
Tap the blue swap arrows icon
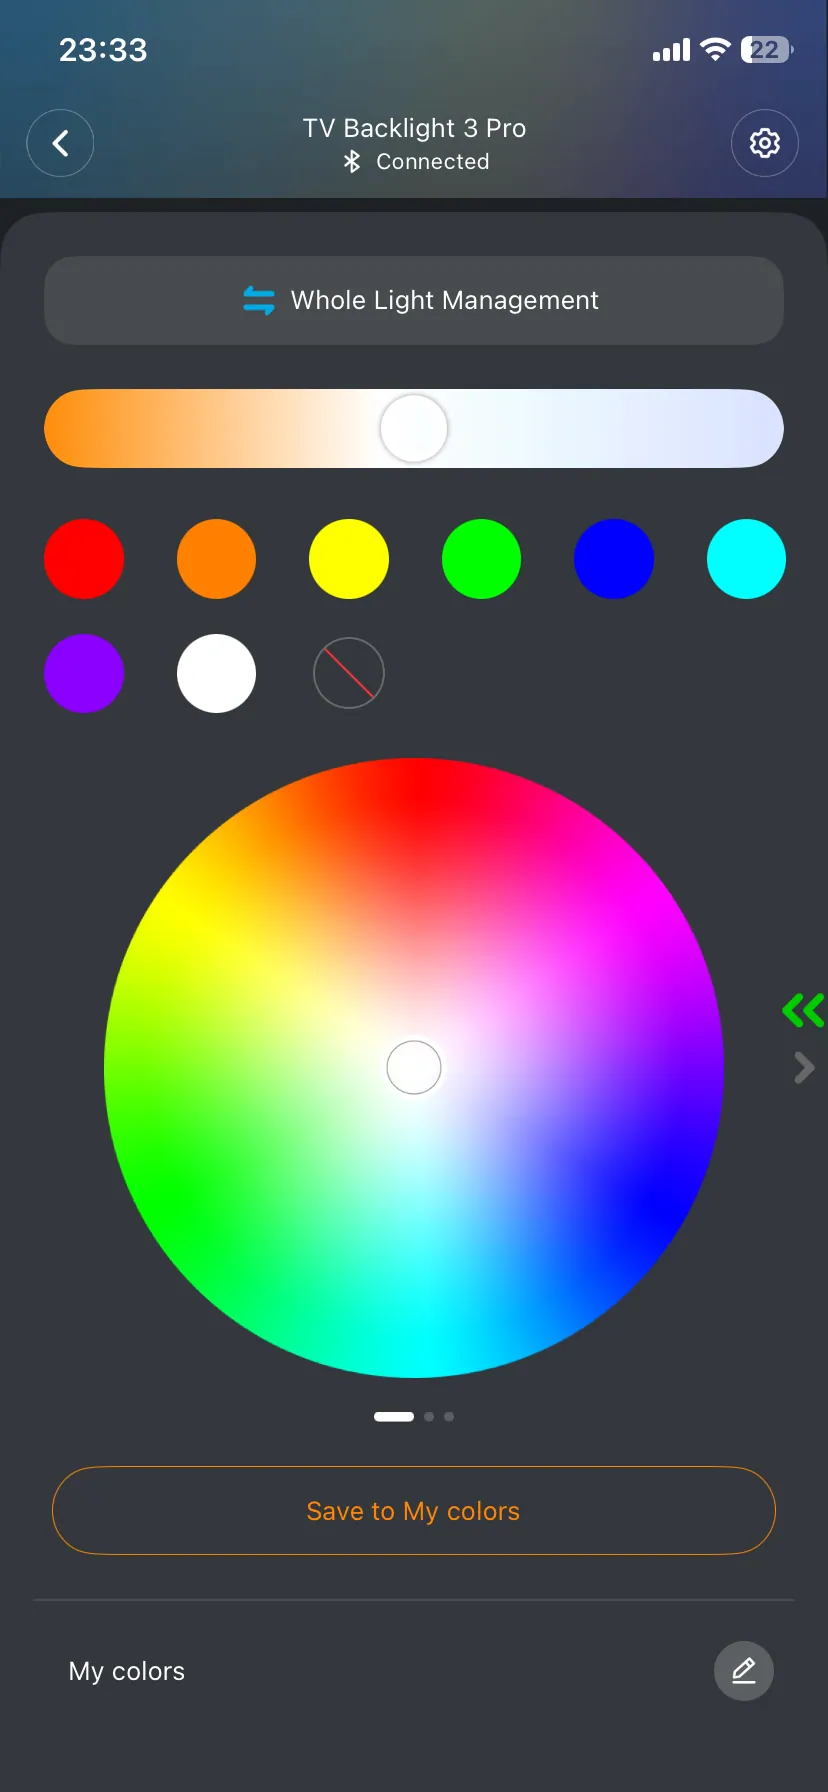(259, 300)
